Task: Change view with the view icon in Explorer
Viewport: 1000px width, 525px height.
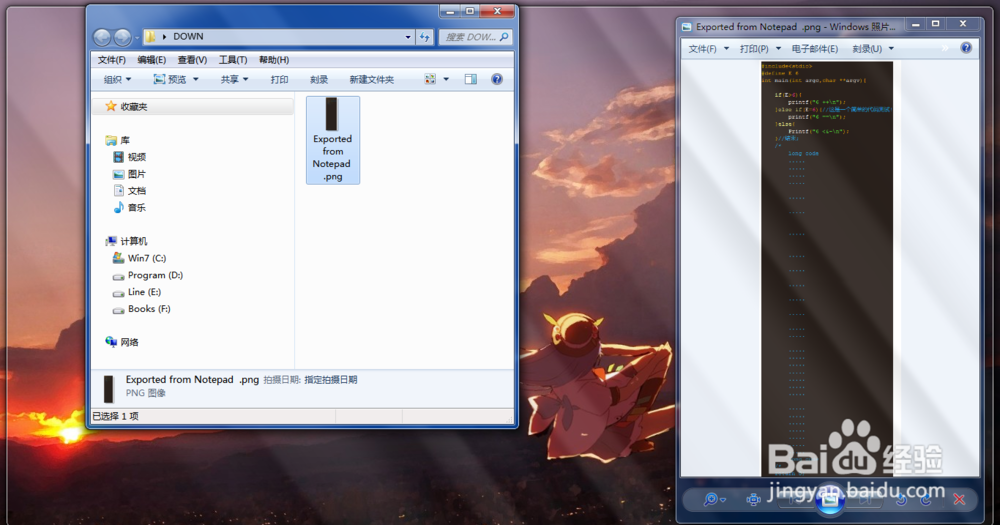Action: pyautogui.click(x=430, y=79)
